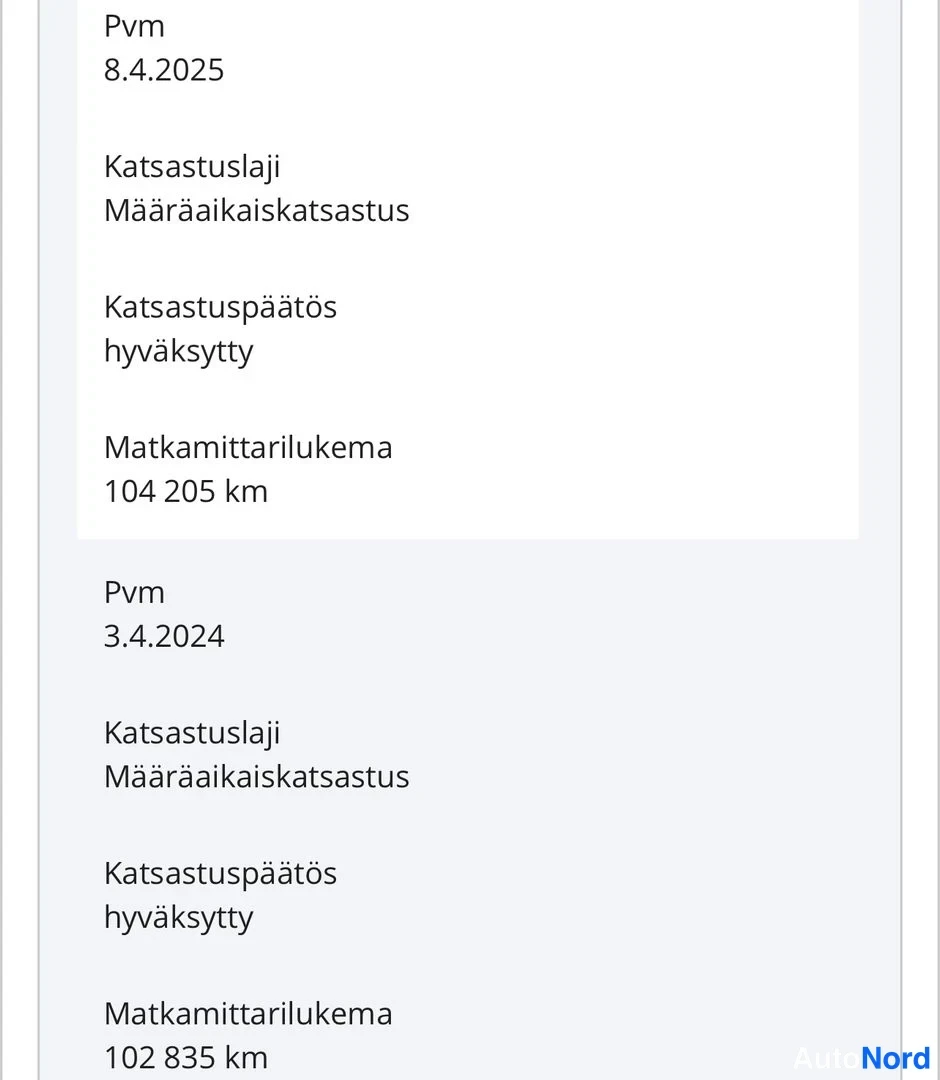Screen dimensions: 940x1080
Task: Click the first Katsastuslaji label
Action: click(192, 168)
